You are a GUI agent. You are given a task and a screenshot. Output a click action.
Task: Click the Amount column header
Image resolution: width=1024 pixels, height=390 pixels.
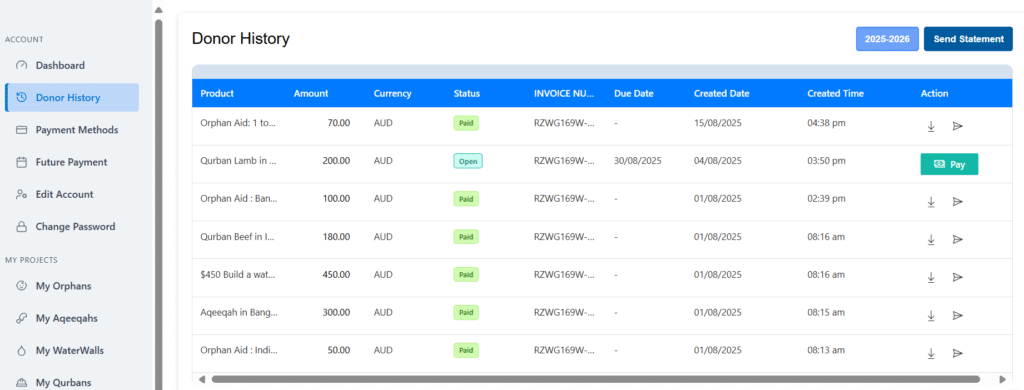pos(311,93)
